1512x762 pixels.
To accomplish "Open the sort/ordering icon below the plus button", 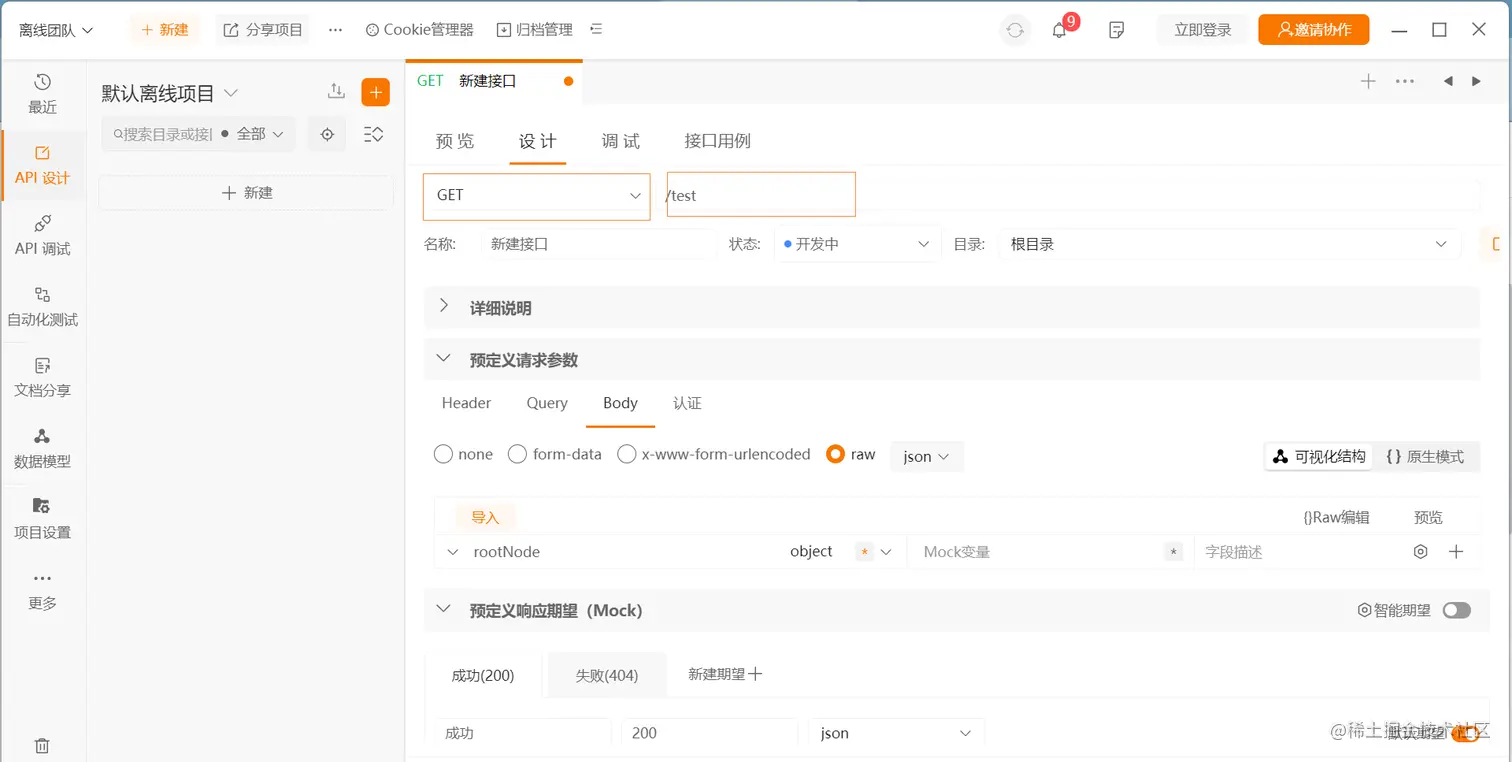I will 373,133.
